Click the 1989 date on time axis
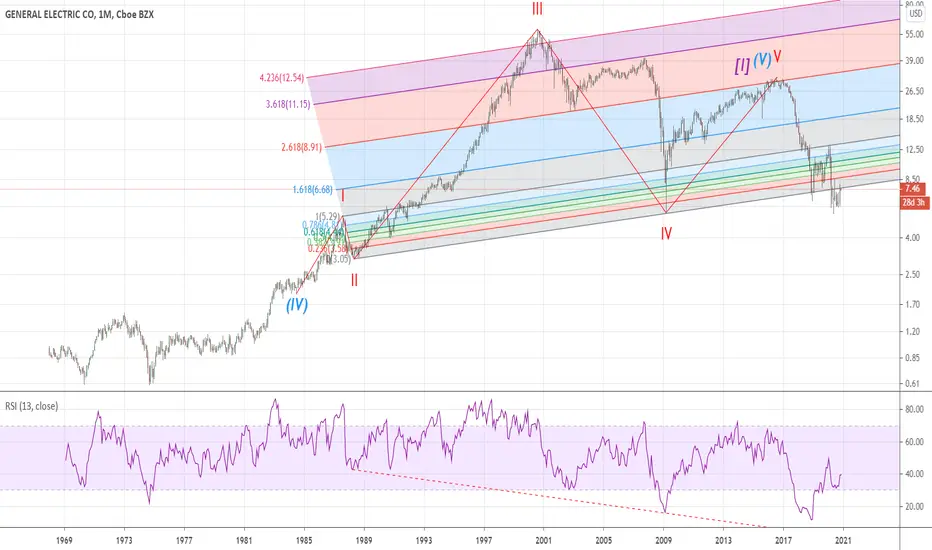The height and width of the screenshot is (550, 932). (x=364, y=540)
